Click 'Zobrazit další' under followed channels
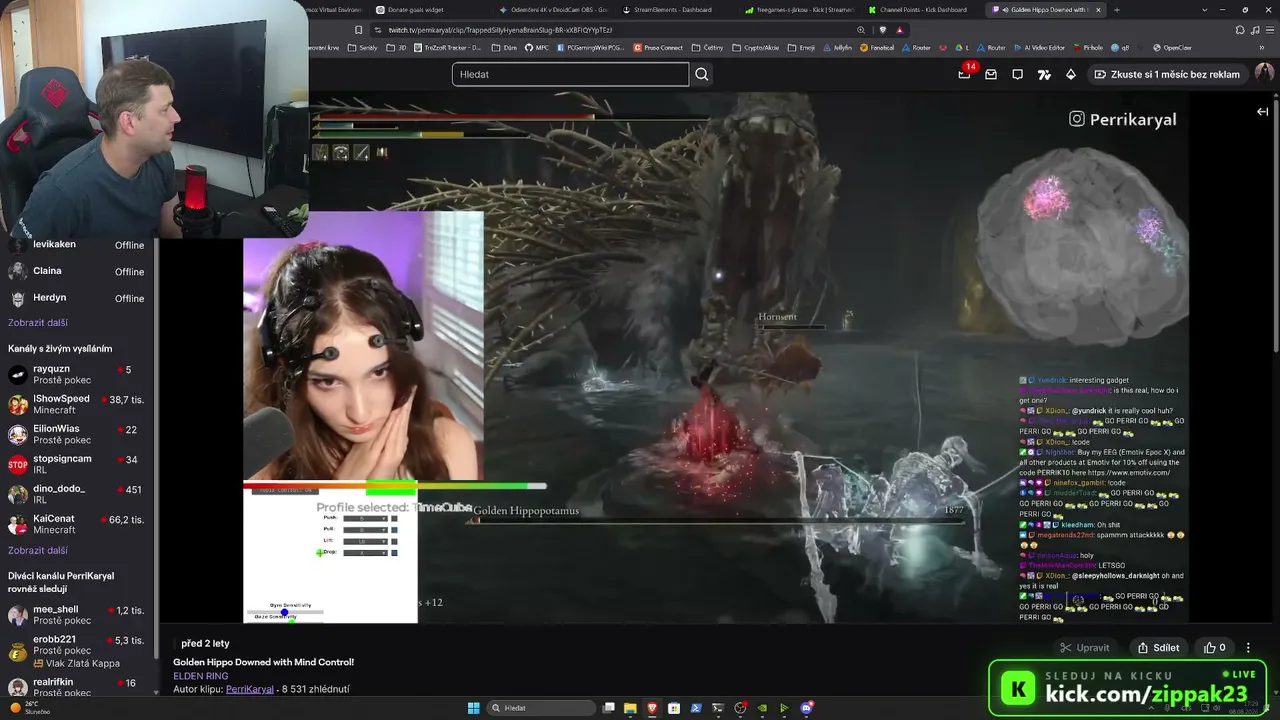 click(38, 323)
